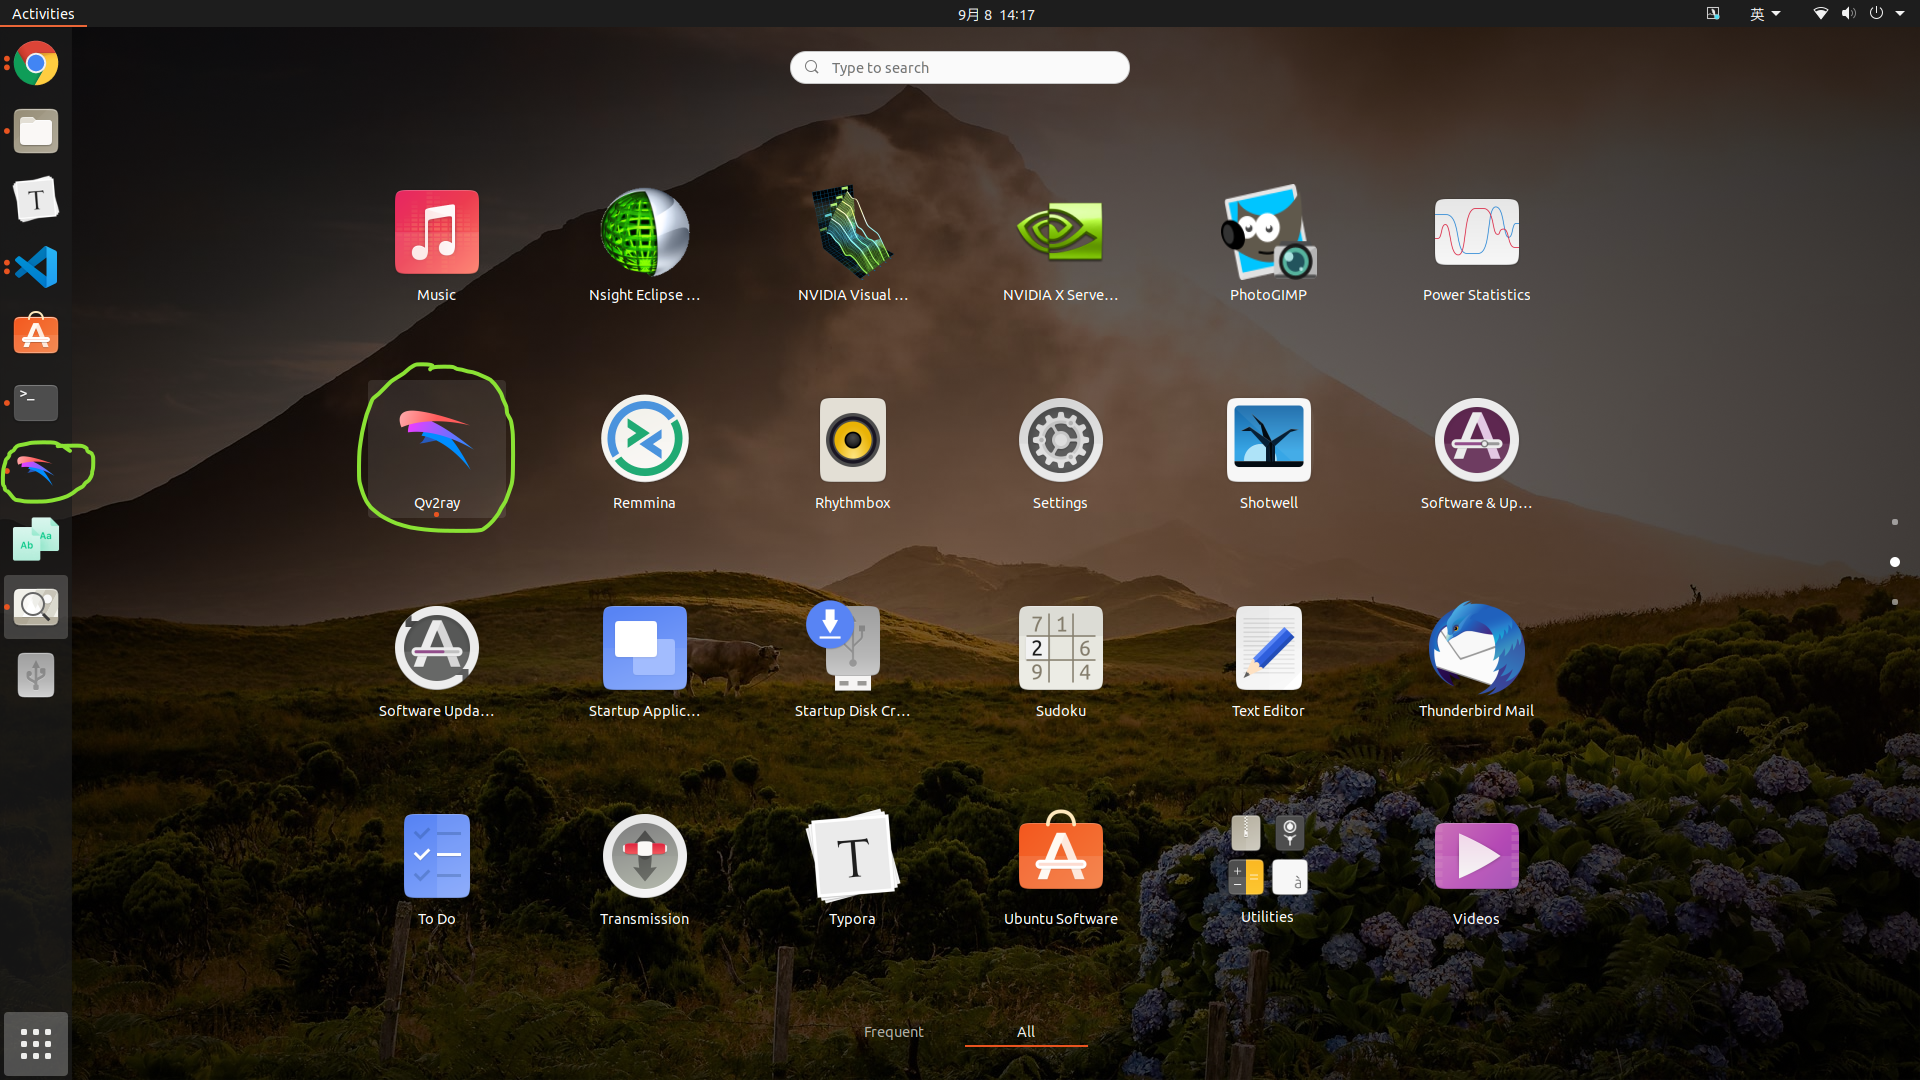Open NVIDIA X Server Settings app
1920x1080 pixels.
click(x=1060, y=232)
